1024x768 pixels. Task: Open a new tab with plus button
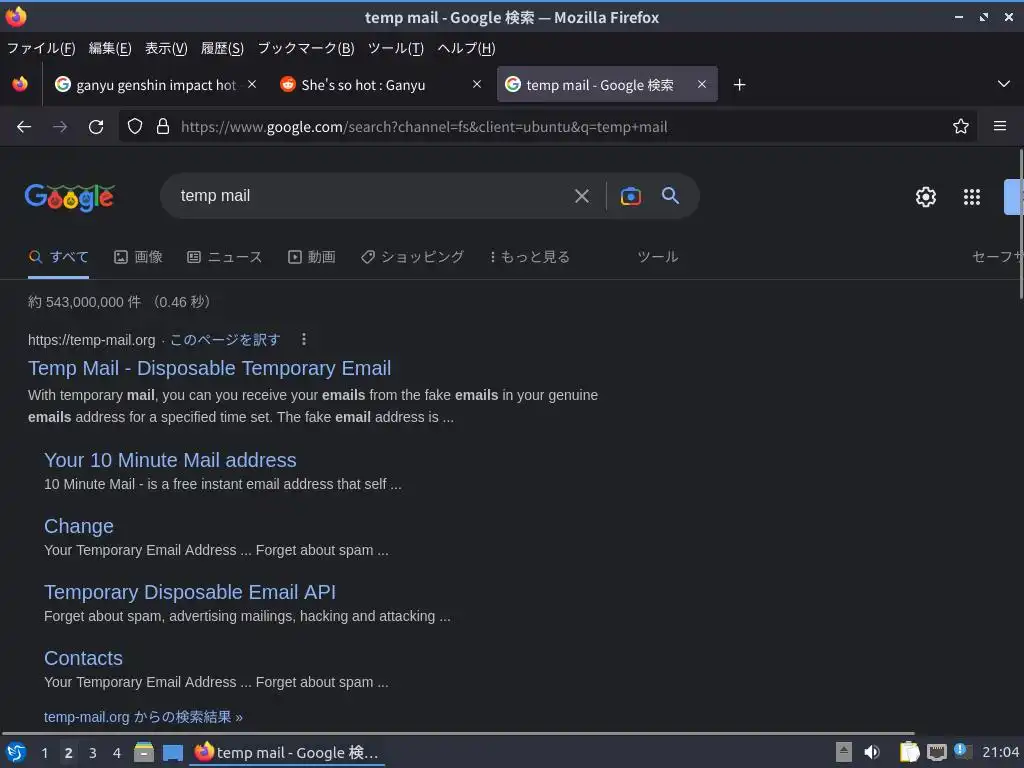[x=739, y=85]
